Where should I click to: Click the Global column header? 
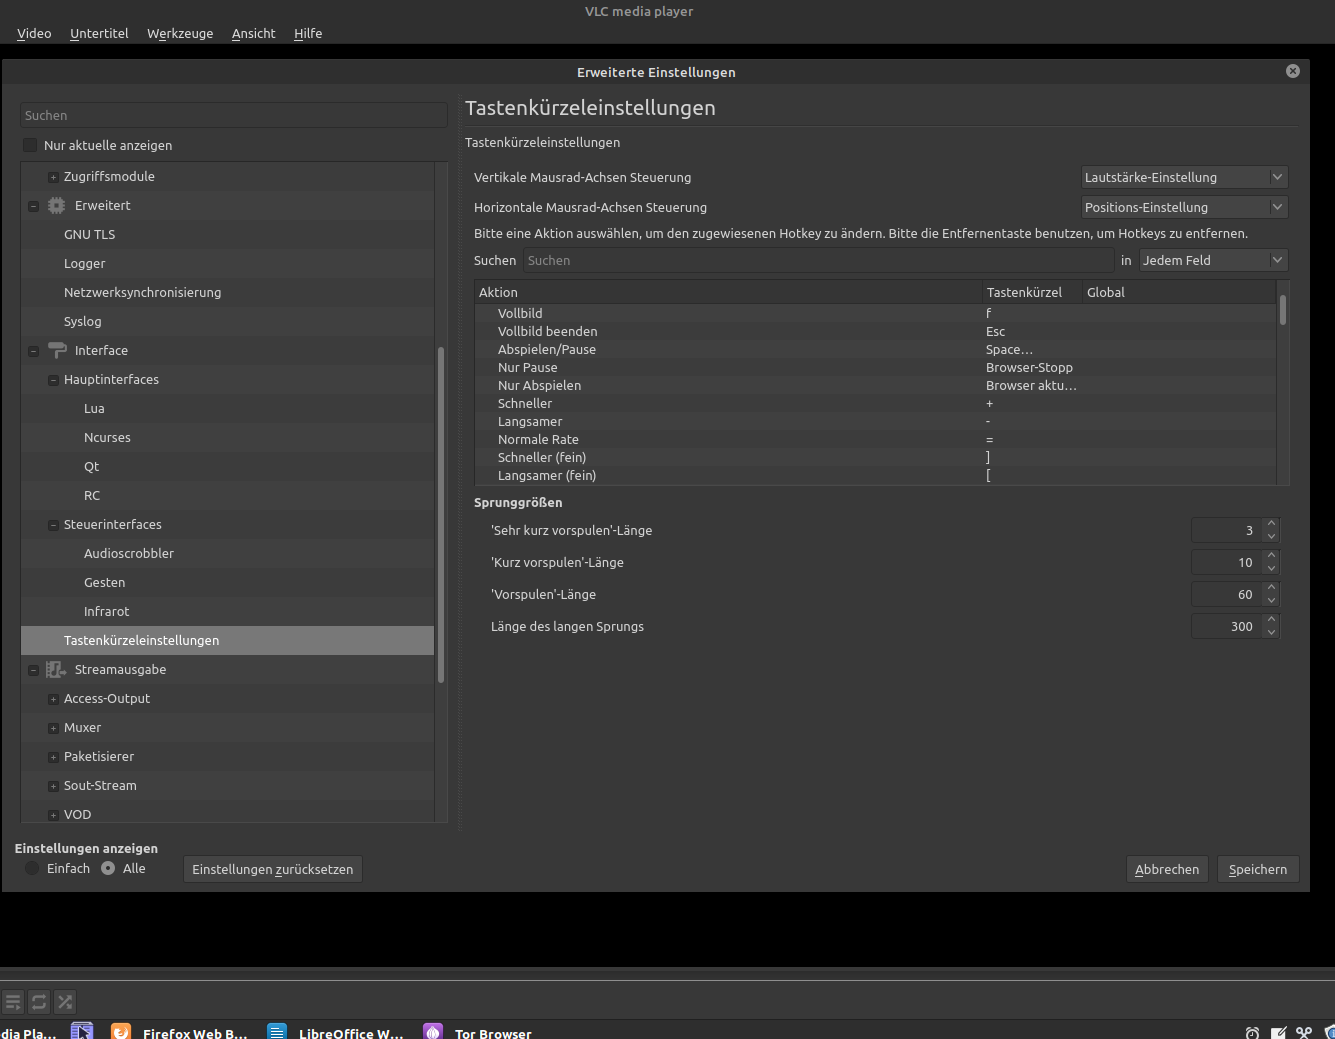point(1179,292)
